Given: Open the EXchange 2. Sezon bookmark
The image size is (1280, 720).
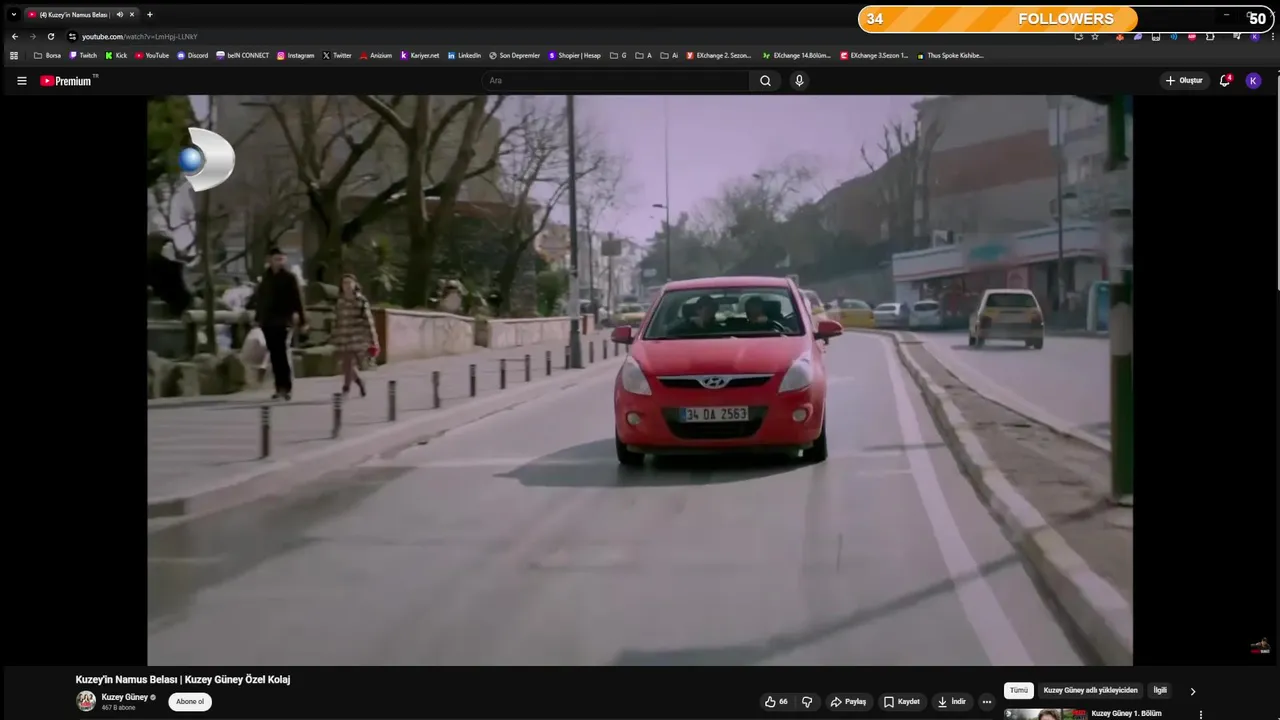Looking at the screenshot, I should (x=718, y=56).
